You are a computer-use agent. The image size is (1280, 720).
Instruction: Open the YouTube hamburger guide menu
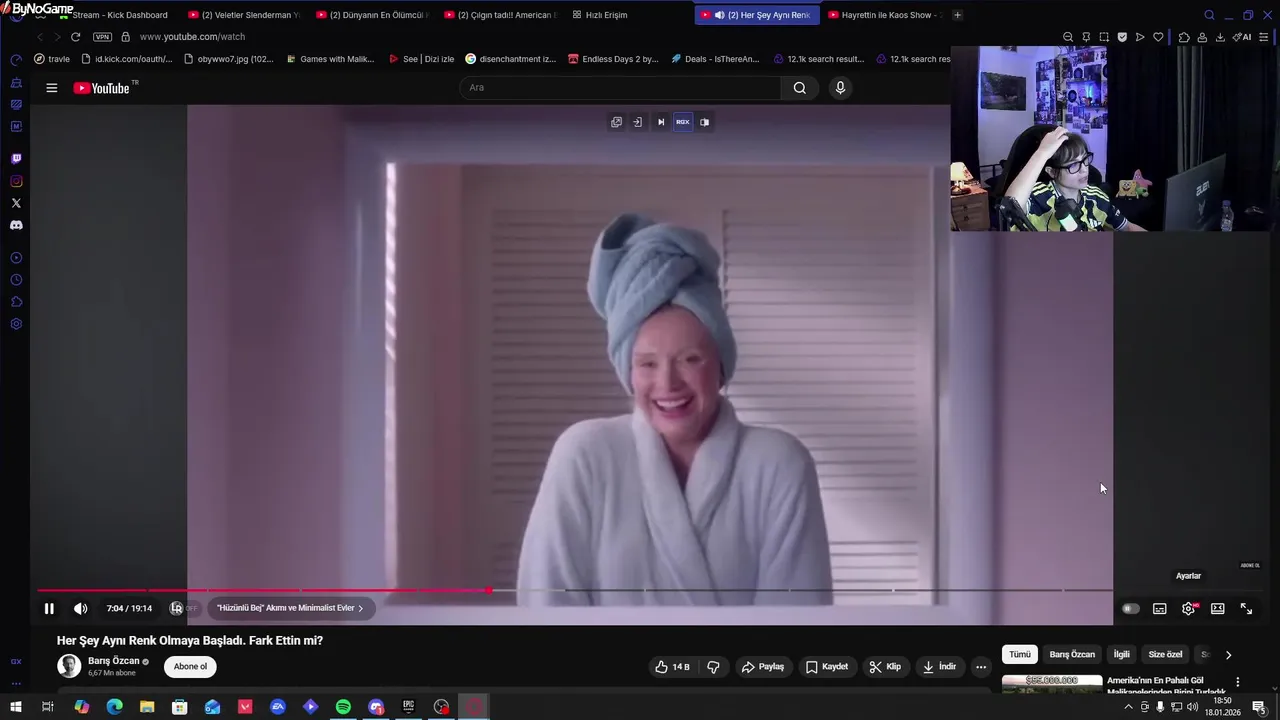(x=51, y=88)
